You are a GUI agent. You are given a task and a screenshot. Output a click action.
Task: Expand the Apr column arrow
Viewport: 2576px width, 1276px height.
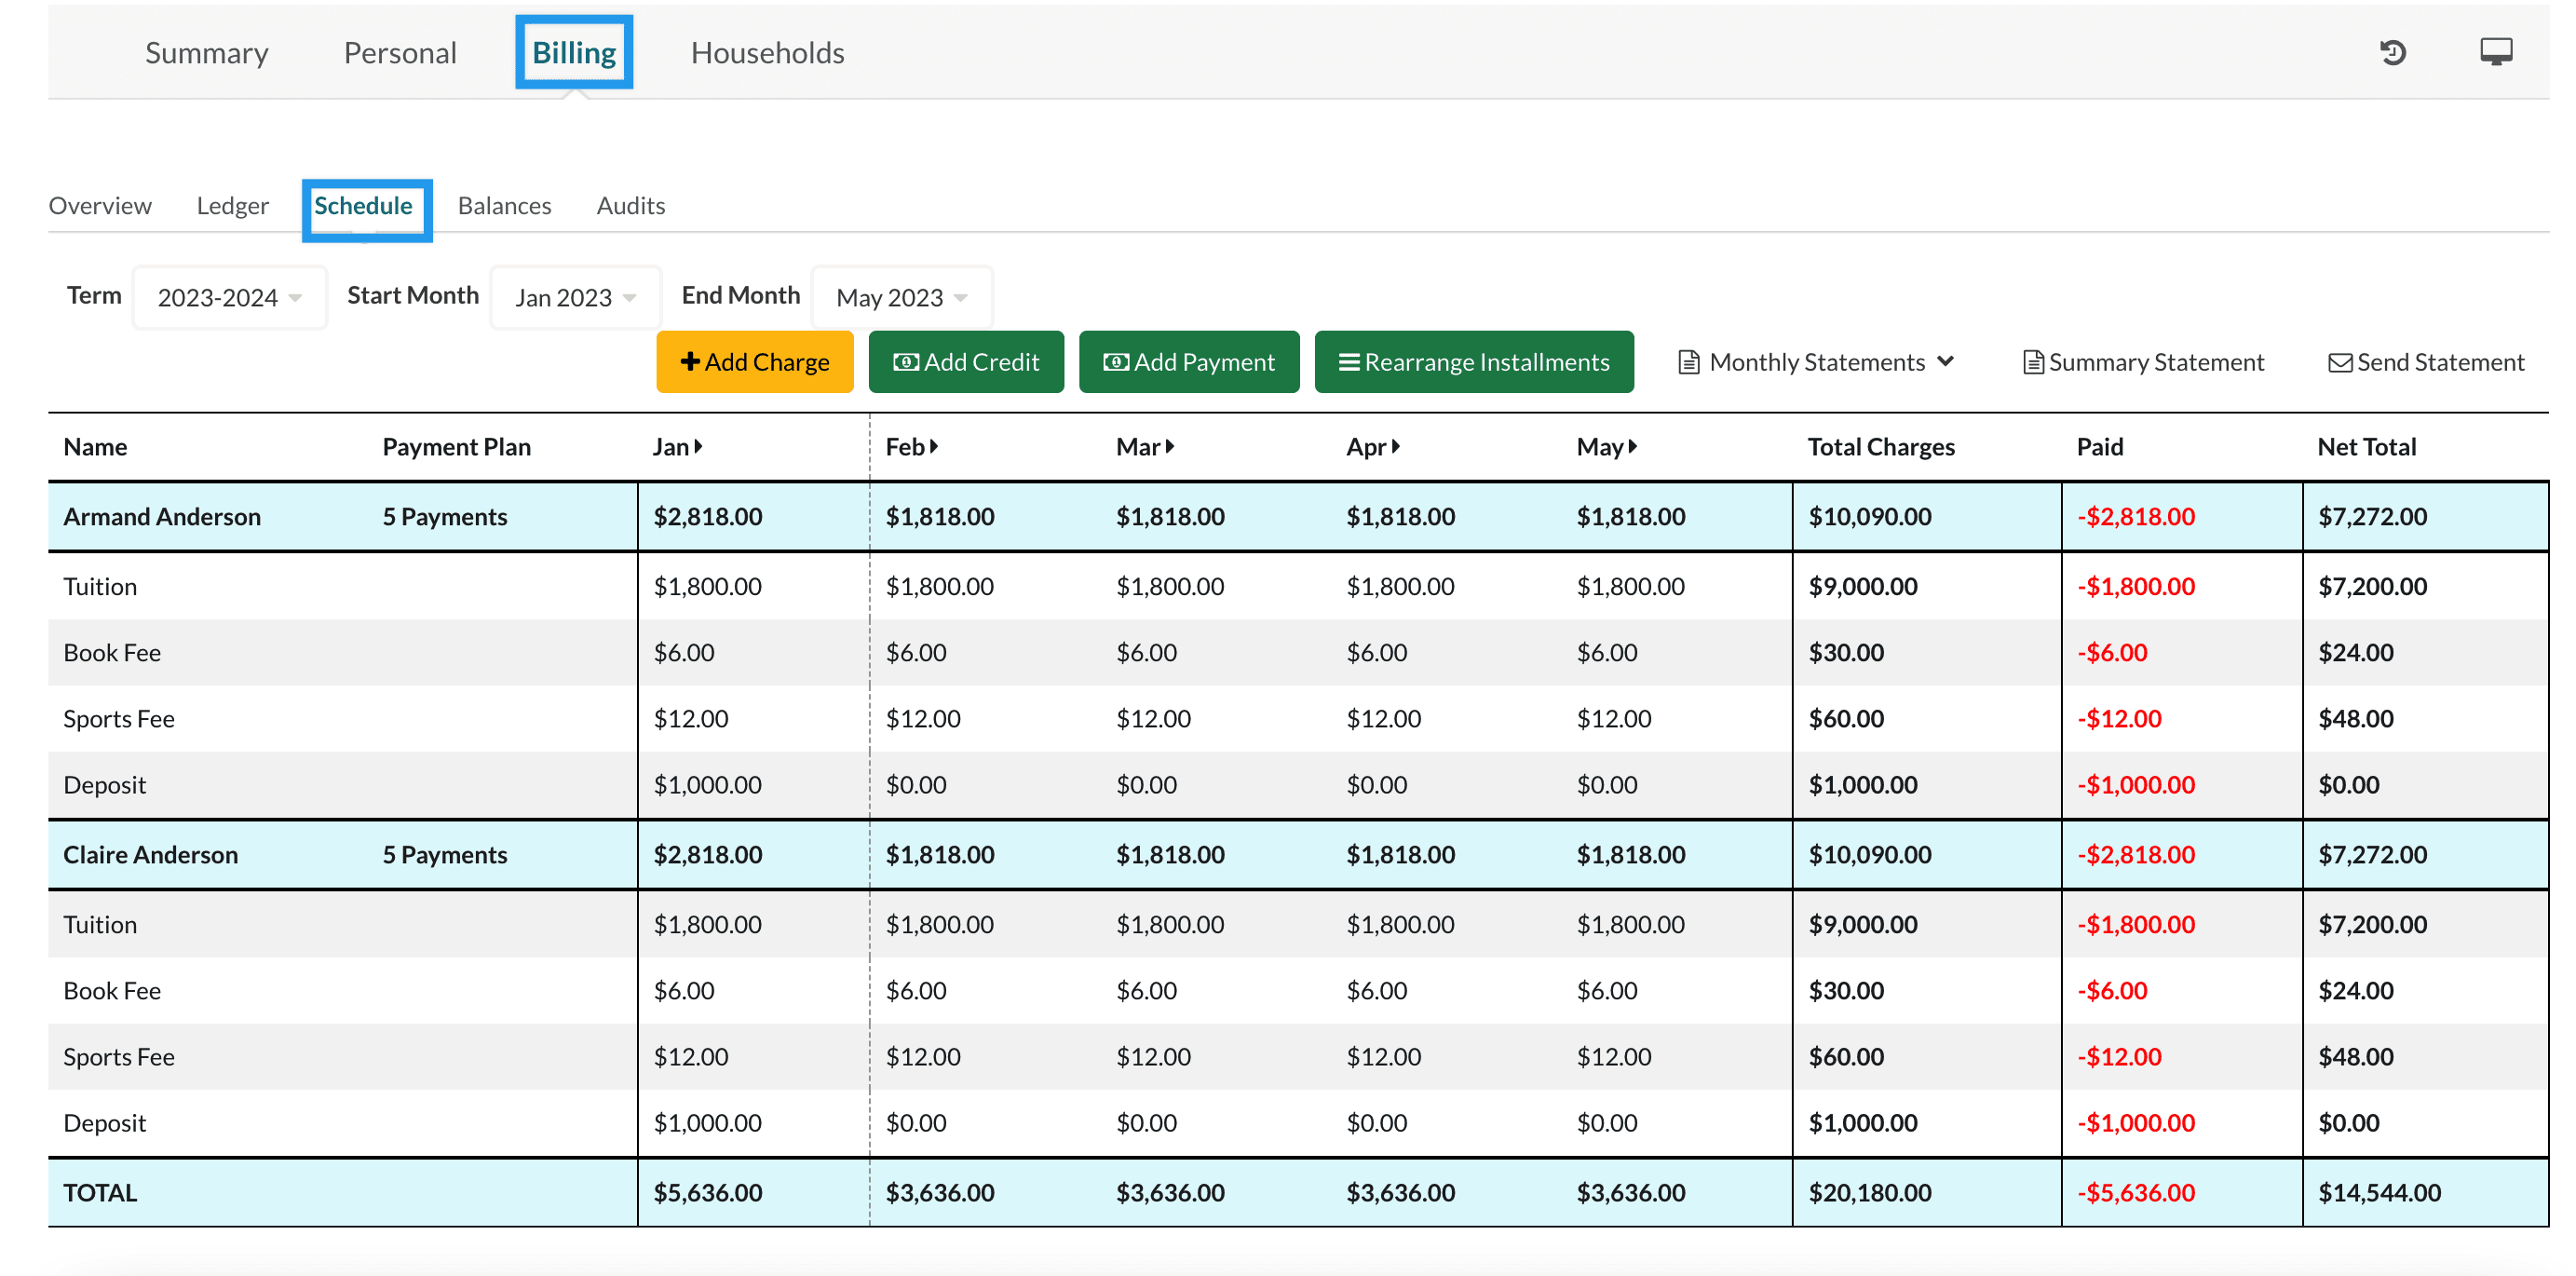[x=1396, y=447]
